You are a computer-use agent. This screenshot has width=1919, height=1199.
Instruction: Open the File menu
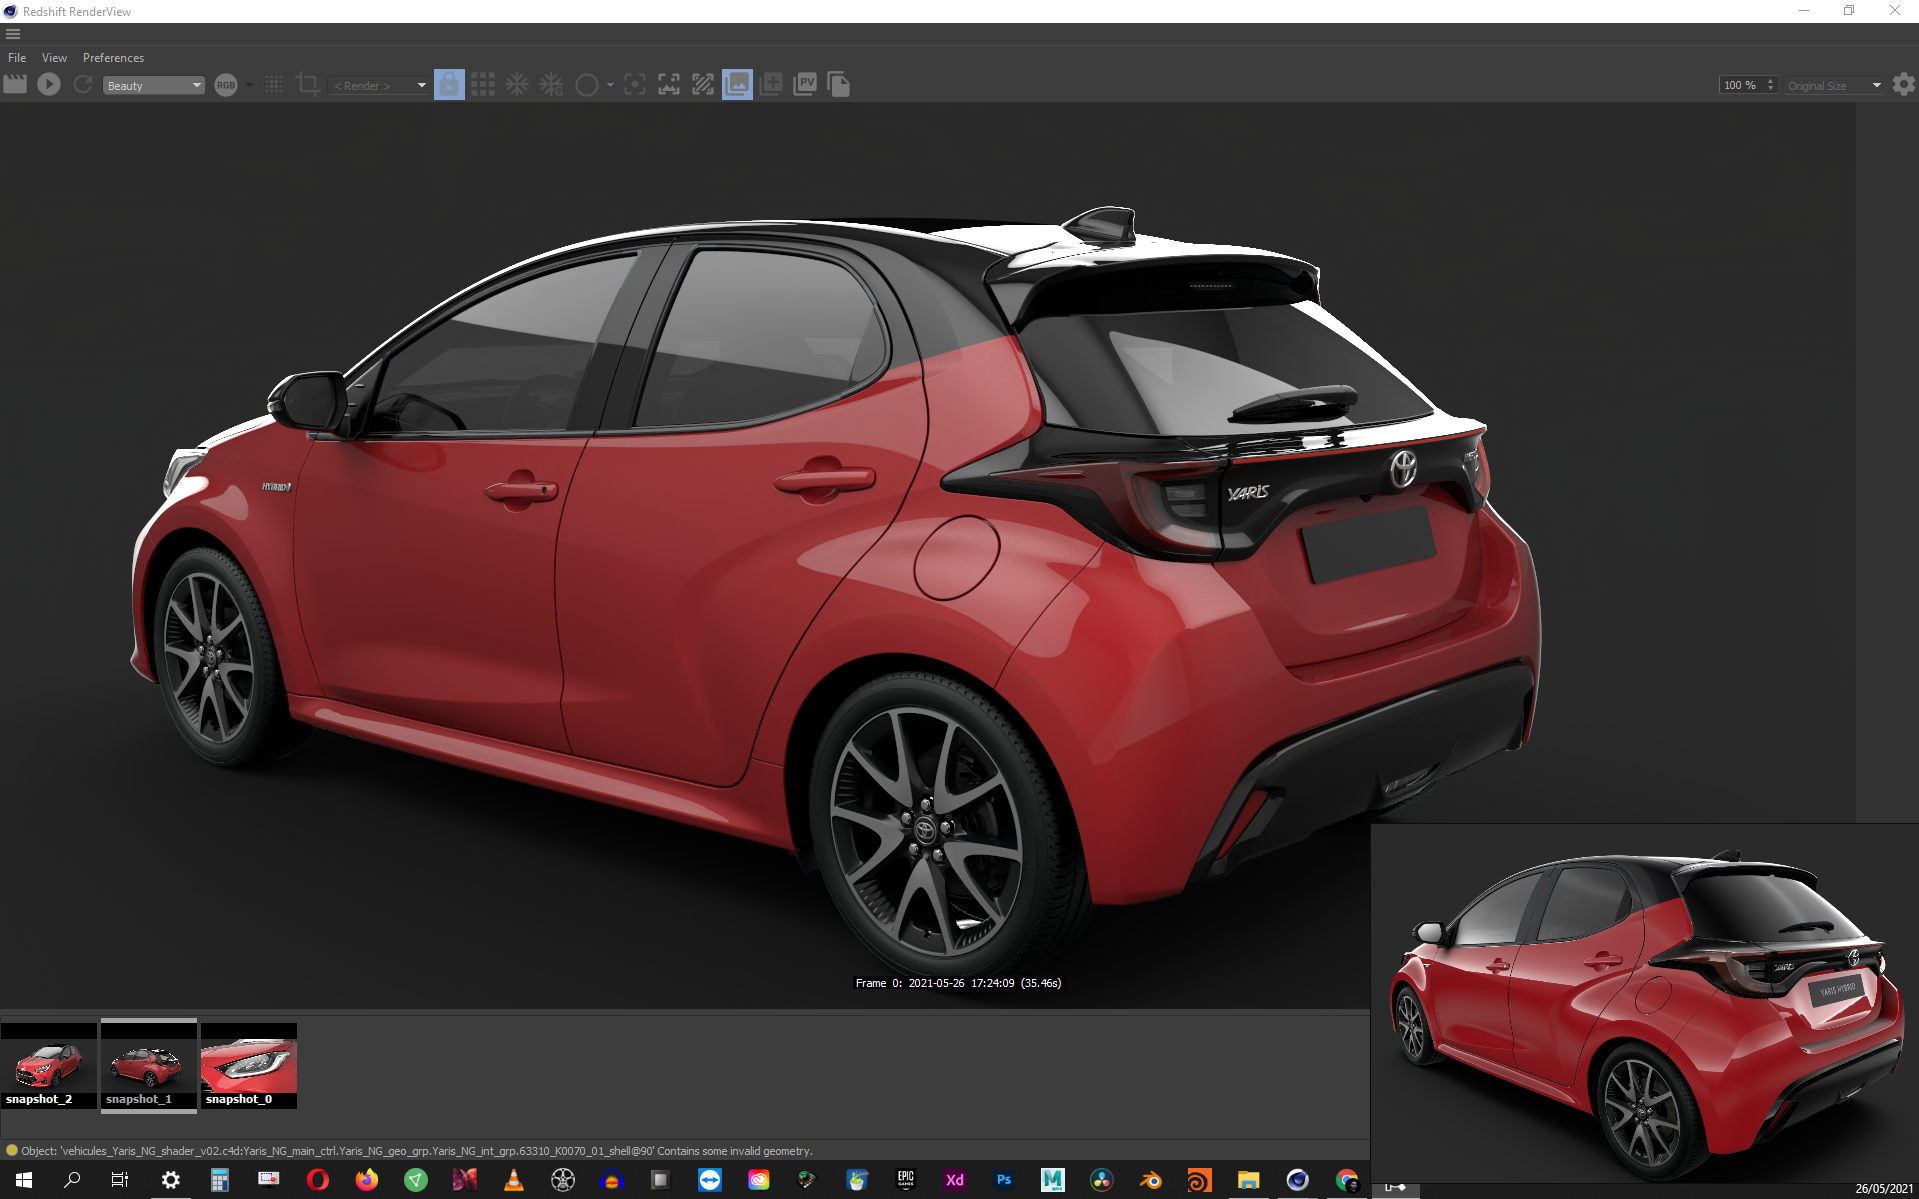click(17, 58)
